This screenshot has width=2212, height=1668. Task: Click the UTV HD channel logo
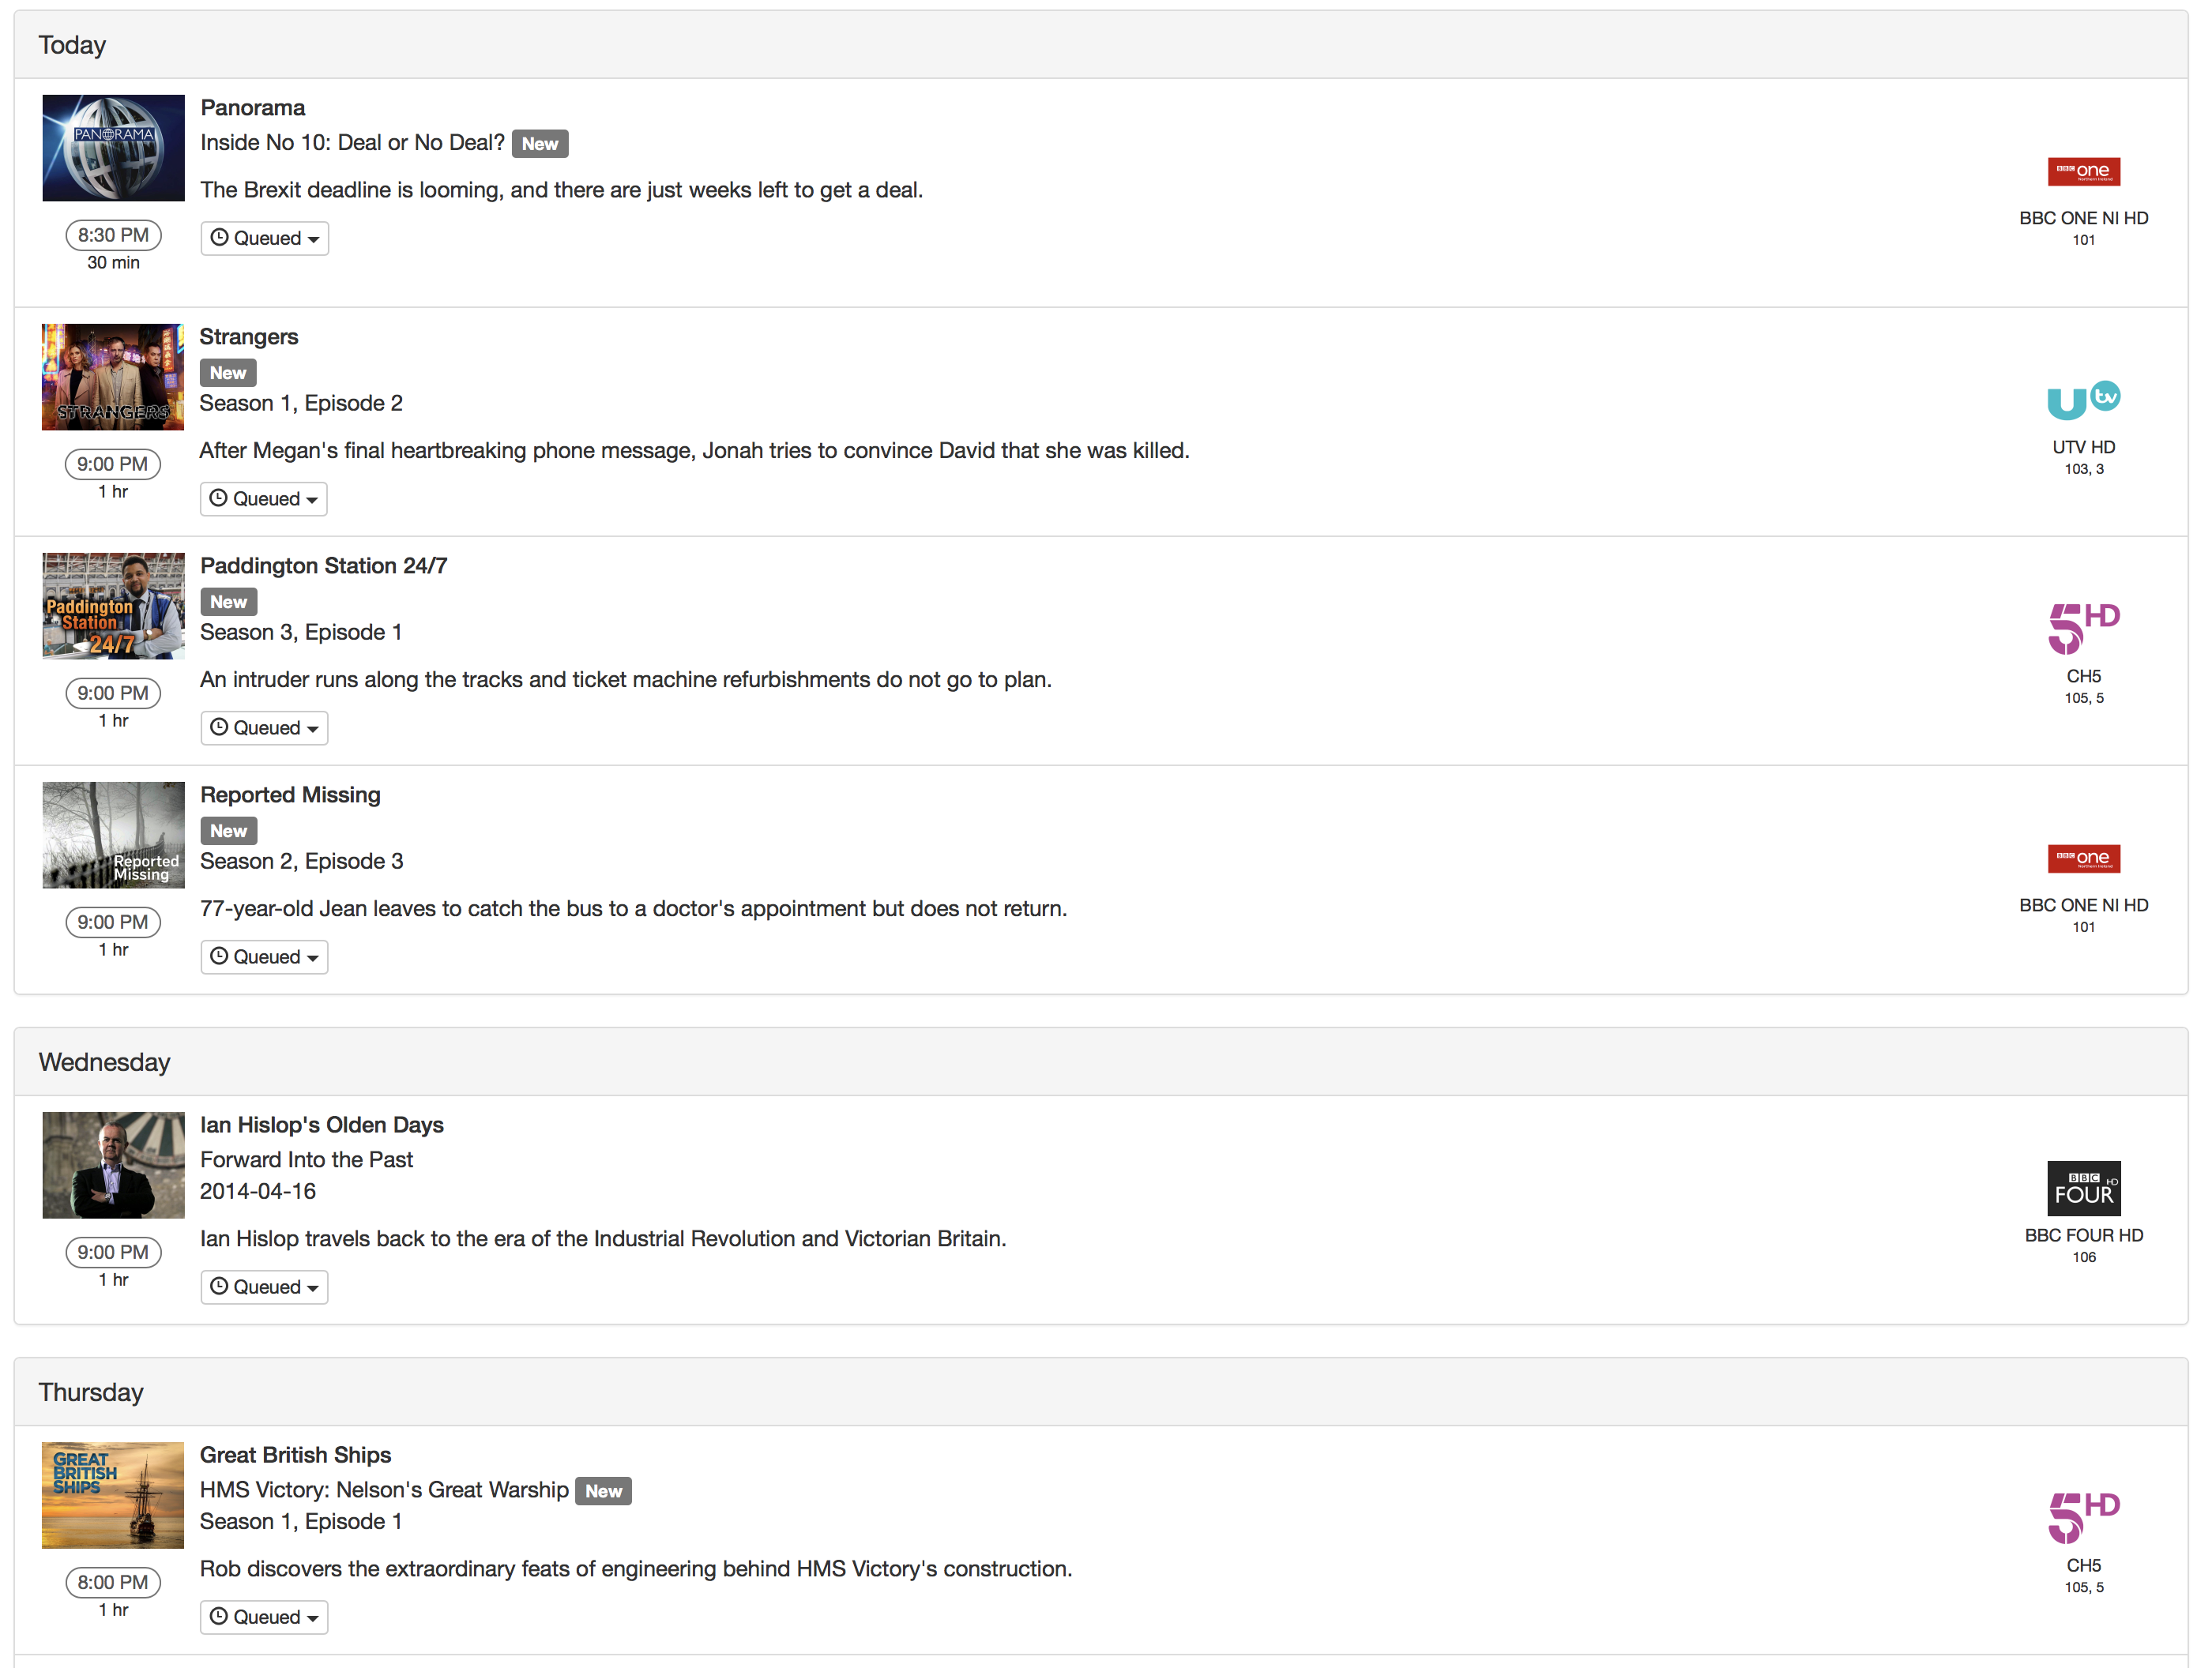click(2083, 400)
